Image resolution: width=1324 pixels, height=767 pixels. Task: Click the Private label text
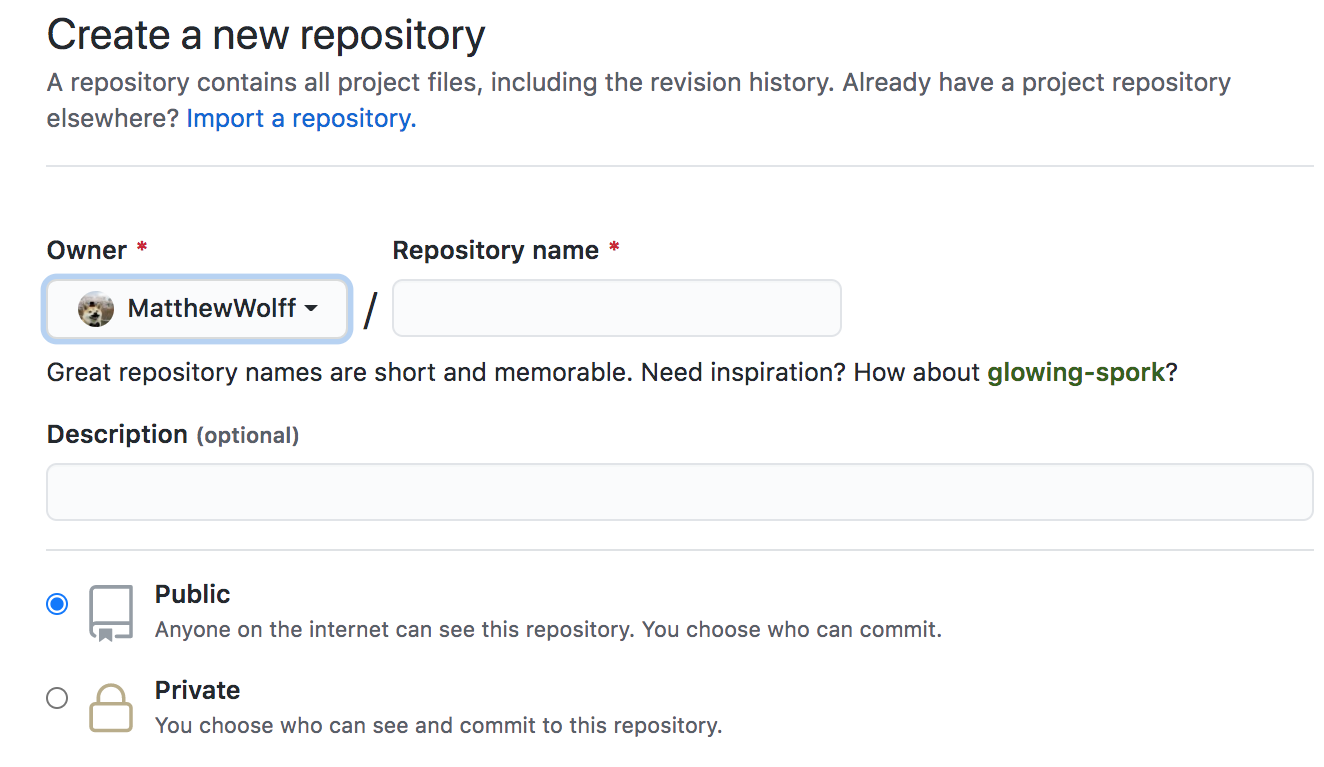[x=197, y=689]
